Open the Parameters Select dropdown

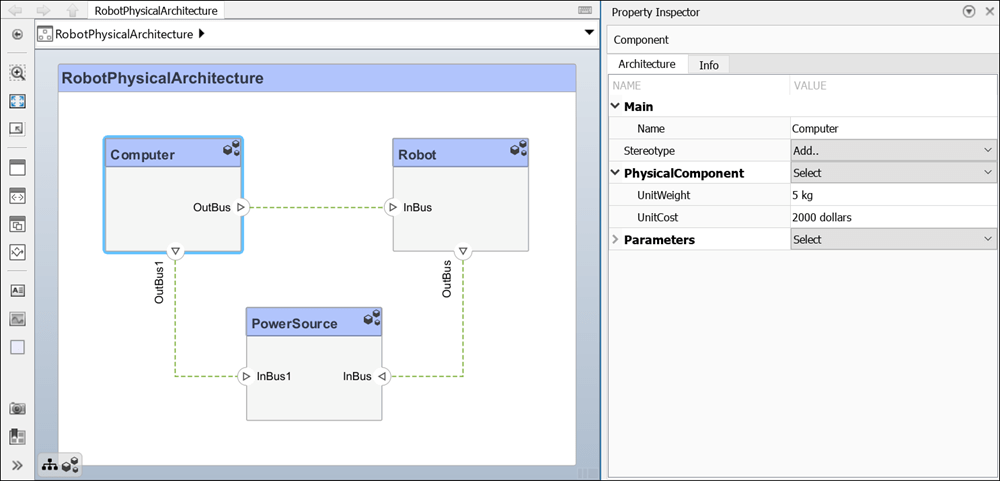pyautogui.click(x=892, y=240)
